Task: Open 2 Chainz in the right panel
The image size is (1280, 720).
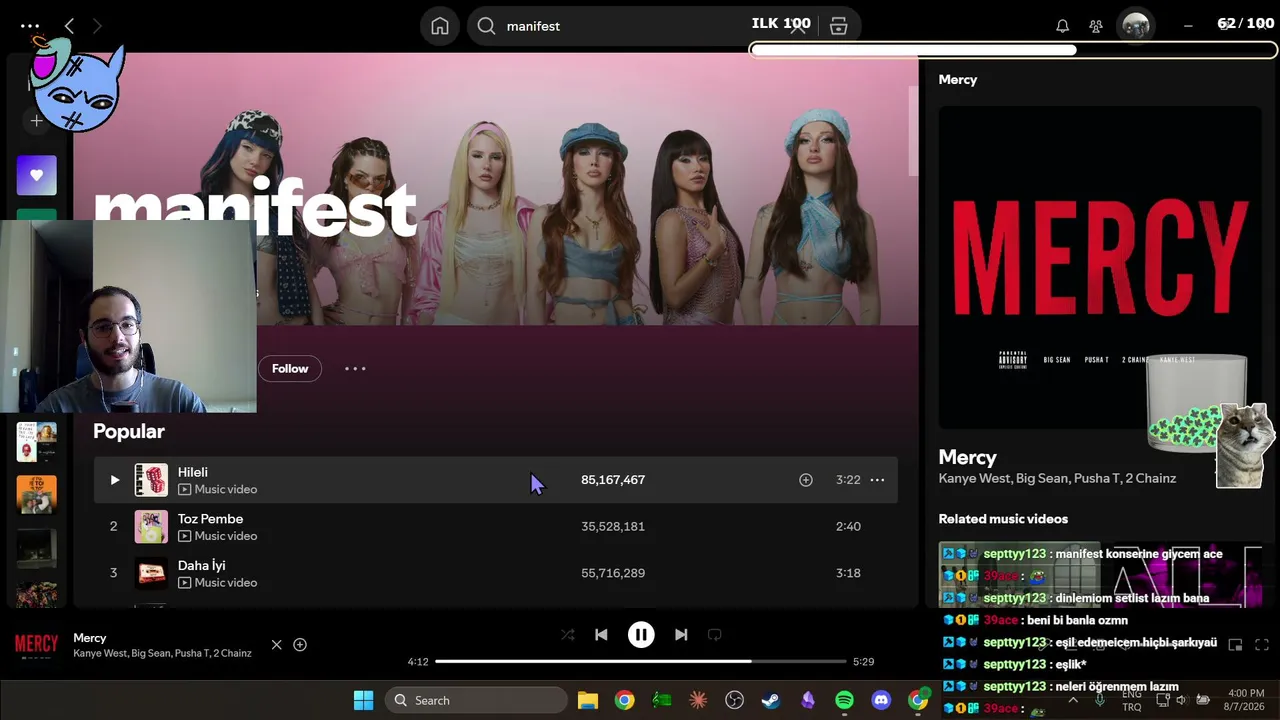Action: click(x=1150, y=478)
